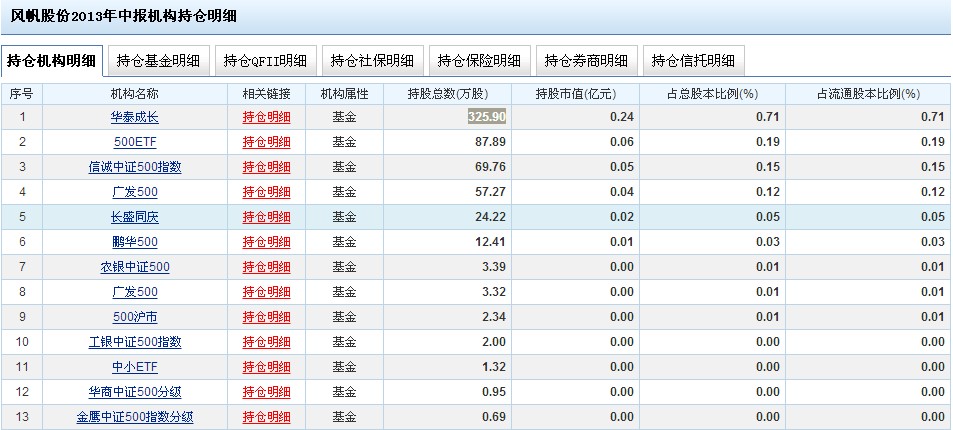The height and width of the screenshot is (430, 953).
Task: Open the 500沪市 fund link
Action: tap(134, 317)
